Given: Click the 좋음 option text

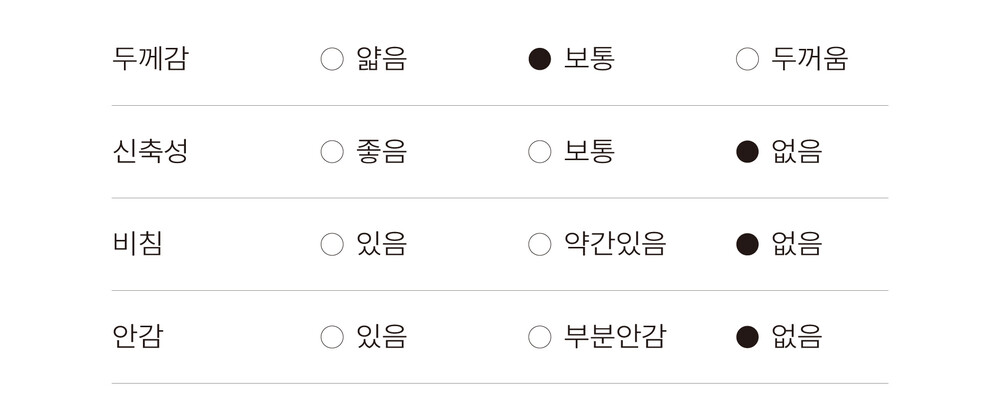Looking at the screenshot, I should [x=381, y=152].
